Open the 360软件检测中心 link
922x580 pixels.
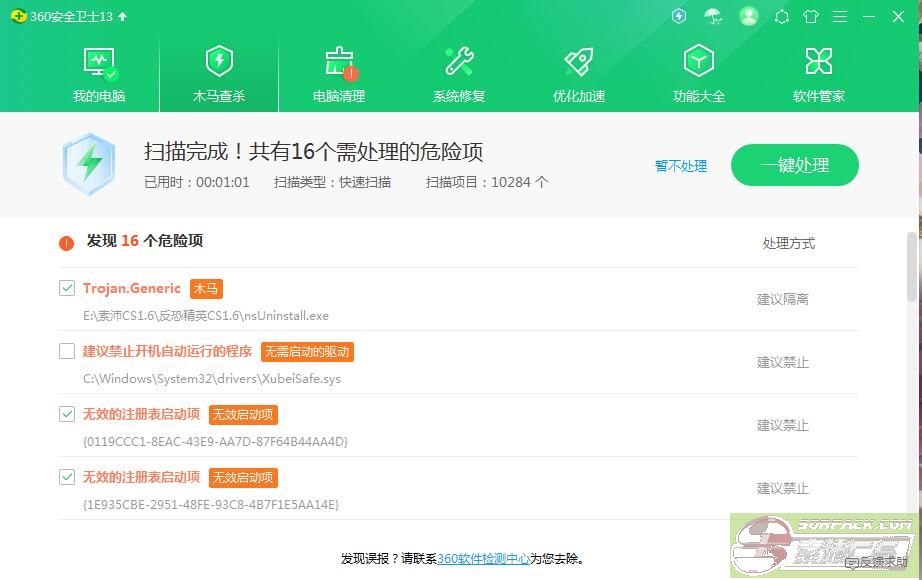coord(483,559)
